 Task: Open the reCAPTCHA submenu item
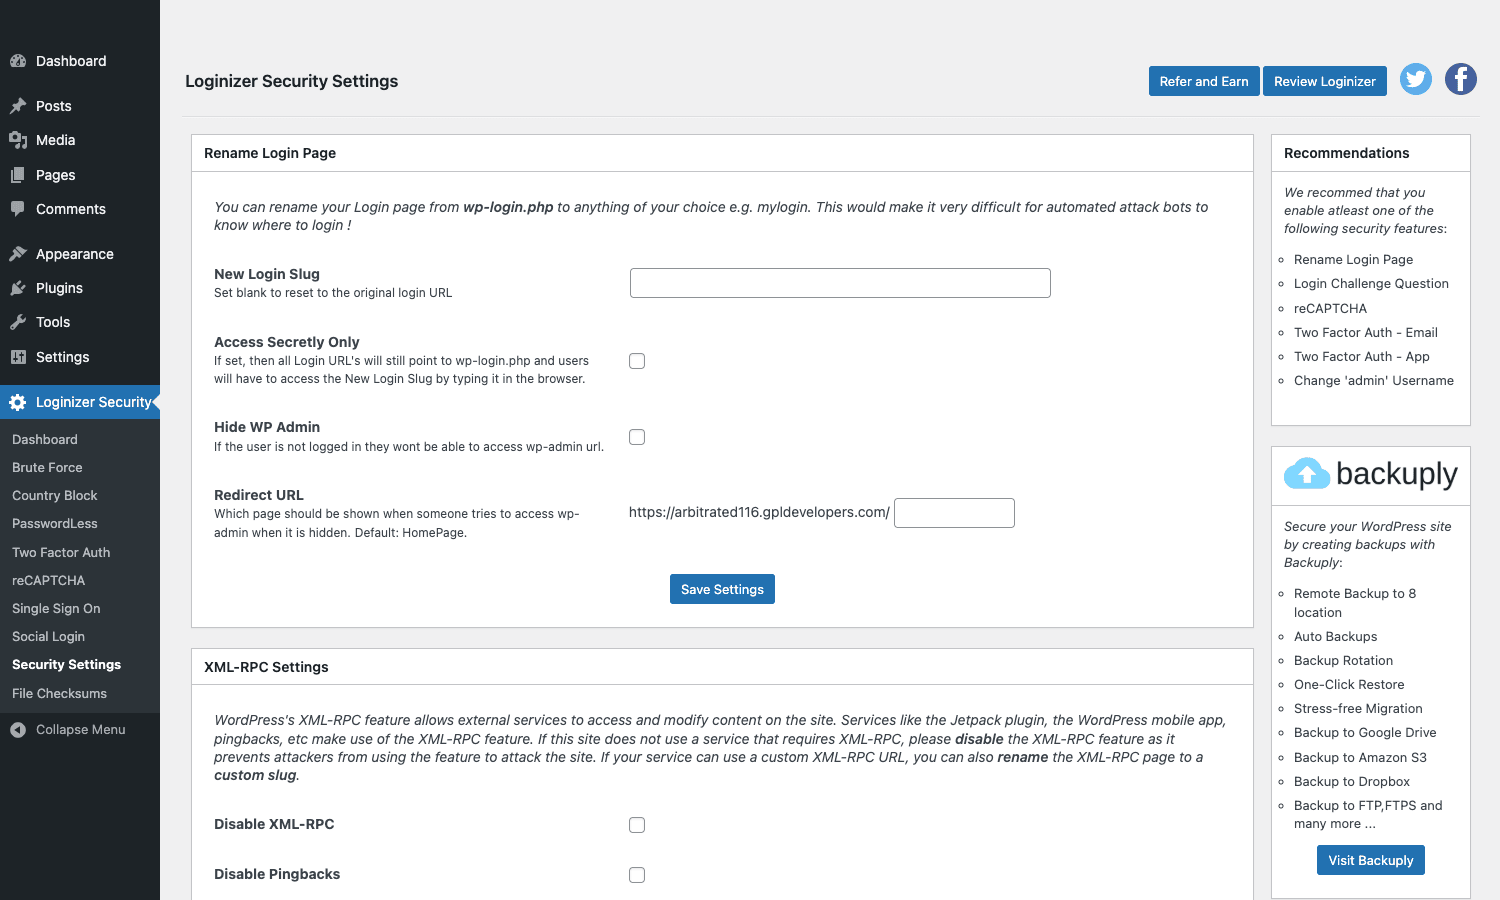[x=49, y=580]
